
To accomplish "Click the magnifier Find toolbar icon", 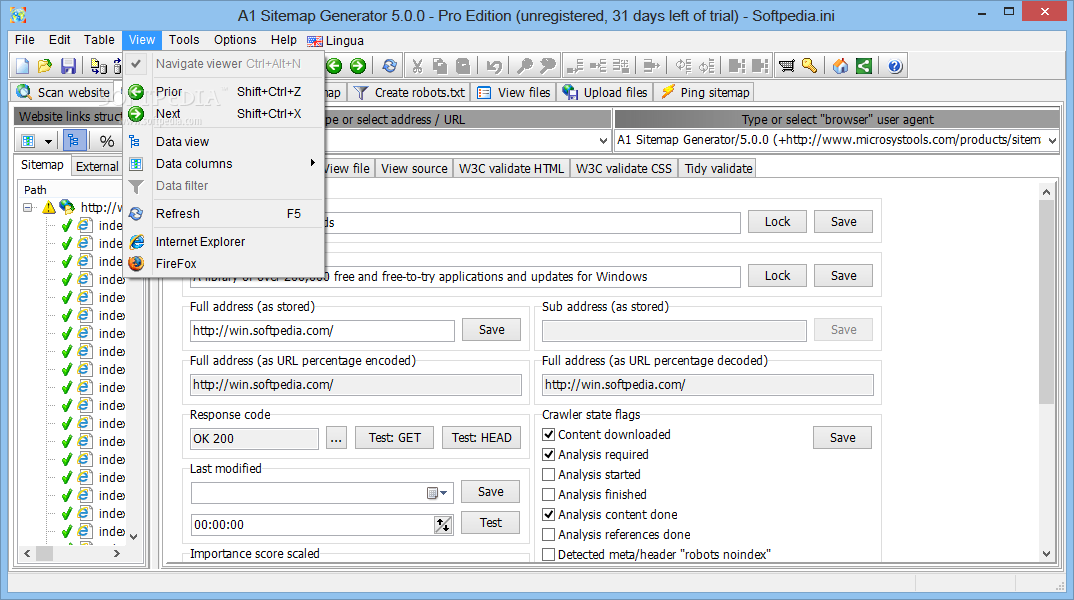I will coord(525,66).
